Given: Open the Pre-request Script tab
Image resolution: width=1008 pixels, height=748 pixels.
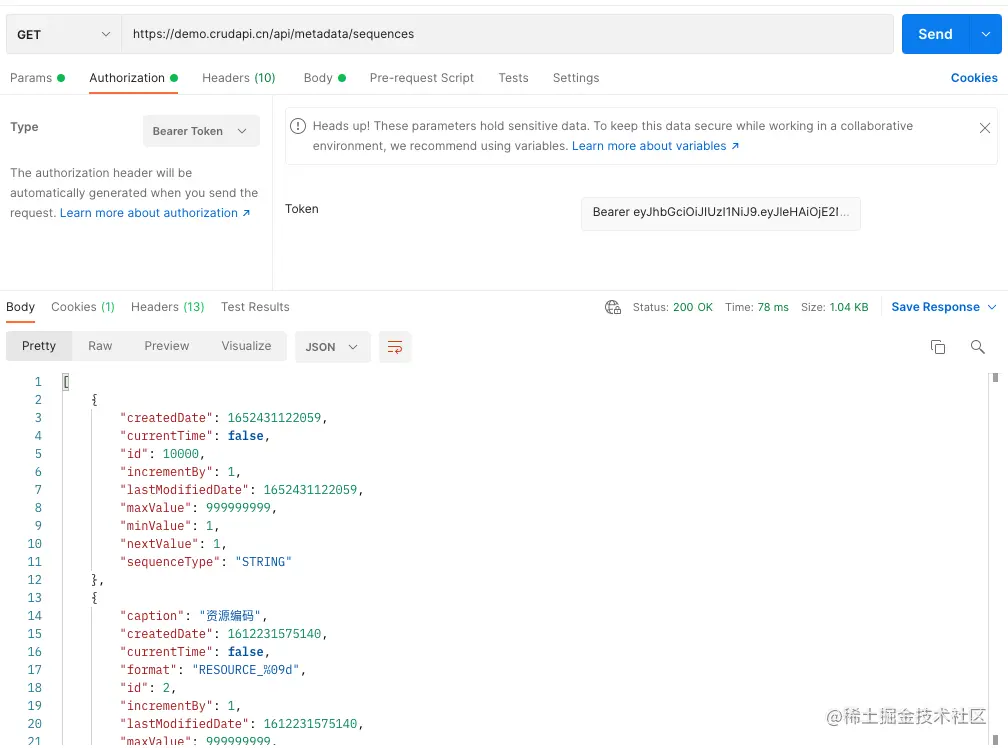Looking at the screenshot, I should tap(421, 78).
